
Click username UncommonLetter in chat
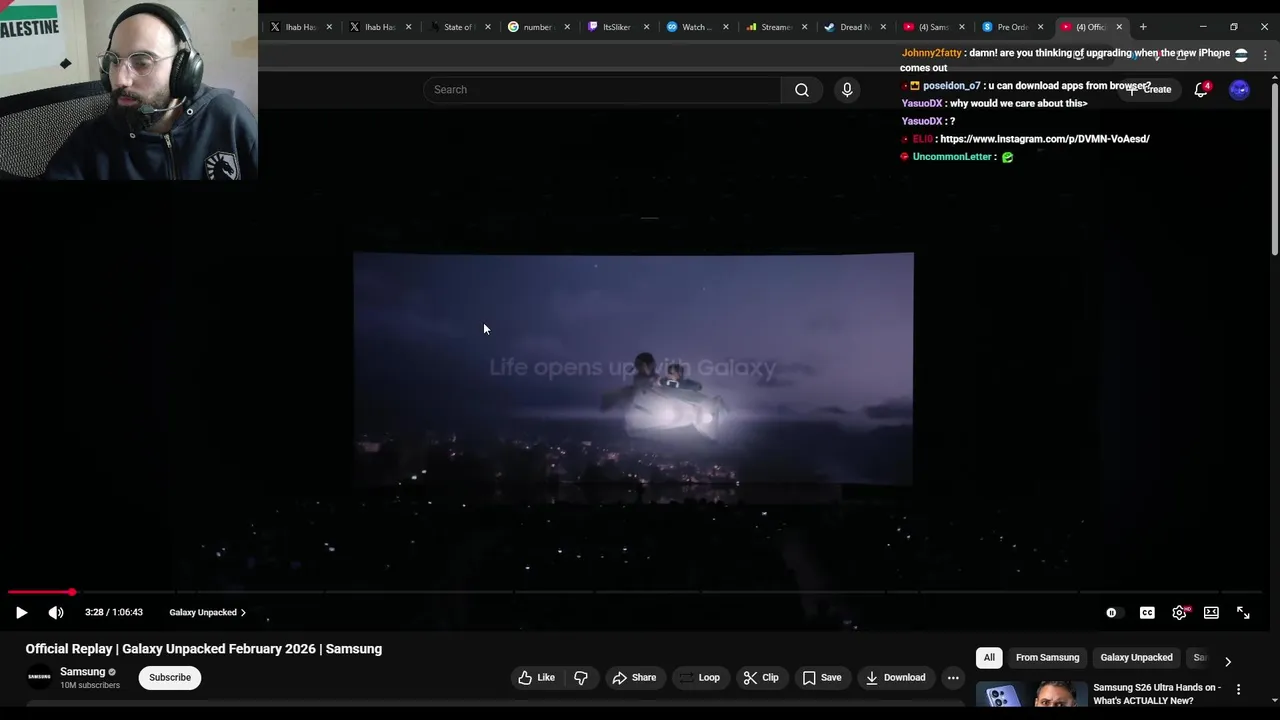click(952, 157)
